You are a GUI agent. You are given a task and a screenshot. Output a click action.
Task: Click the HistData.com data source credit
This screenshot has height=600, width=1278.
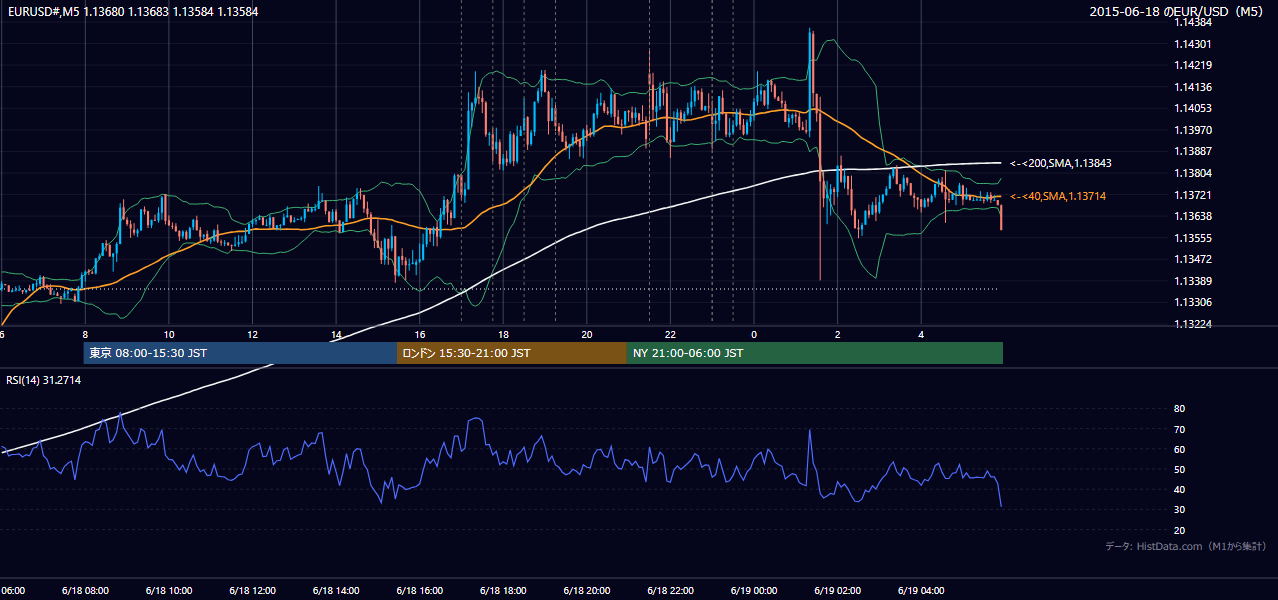(x=1185, y=546)
